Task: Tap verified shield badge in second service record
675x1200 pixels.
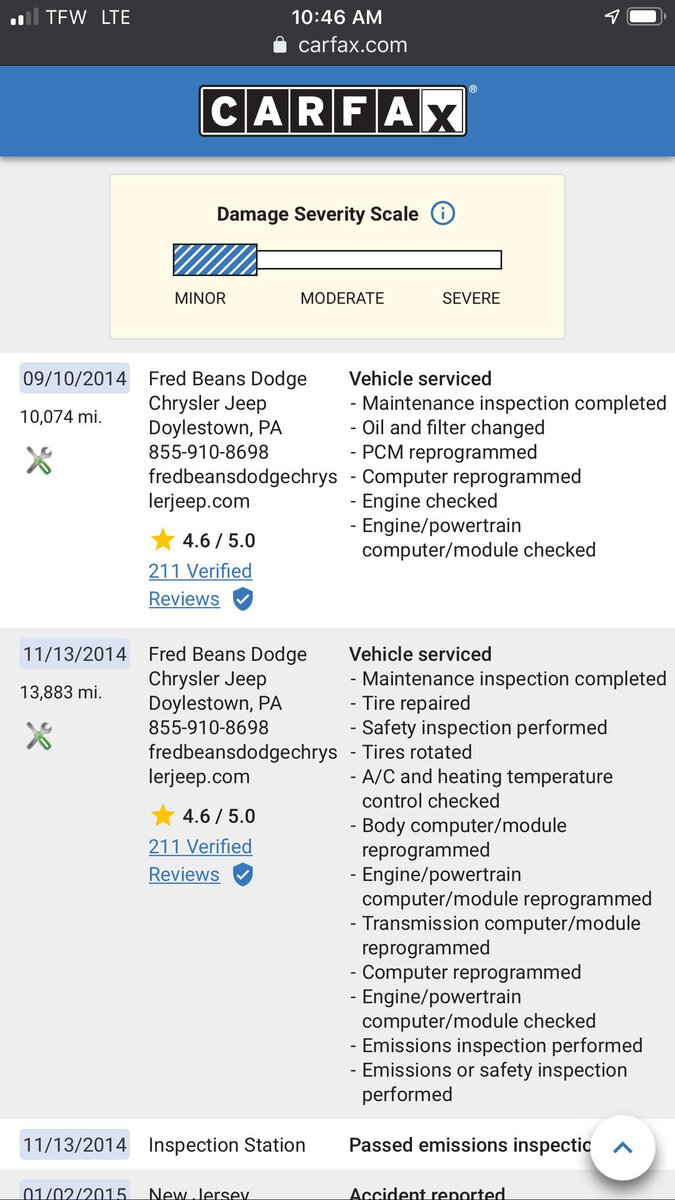Action: tap(242, 874)
